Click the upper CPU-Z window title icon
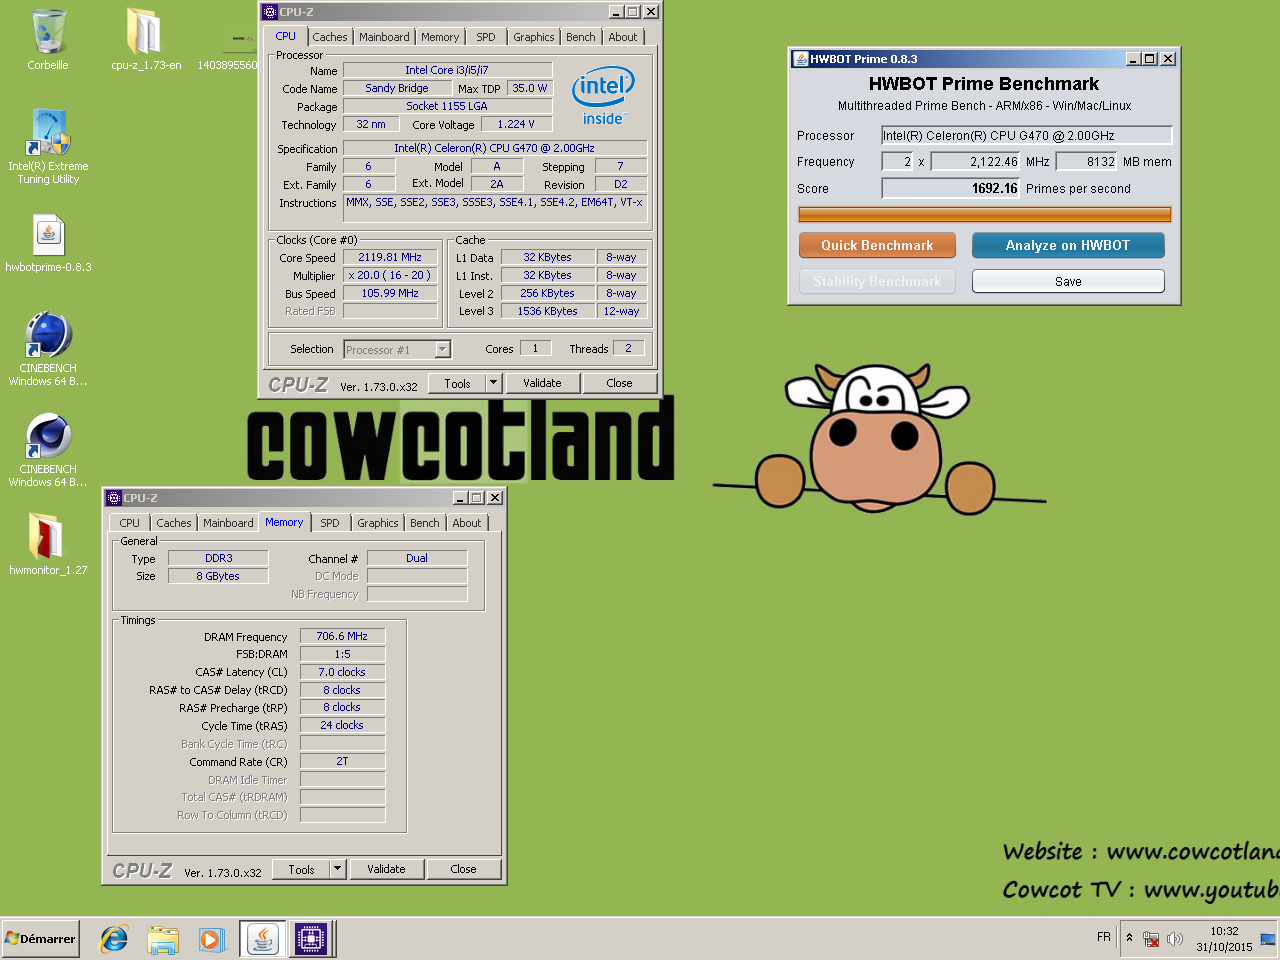Screen dimensions: 1280x960 pyautogui.click(x=270, y=12)
